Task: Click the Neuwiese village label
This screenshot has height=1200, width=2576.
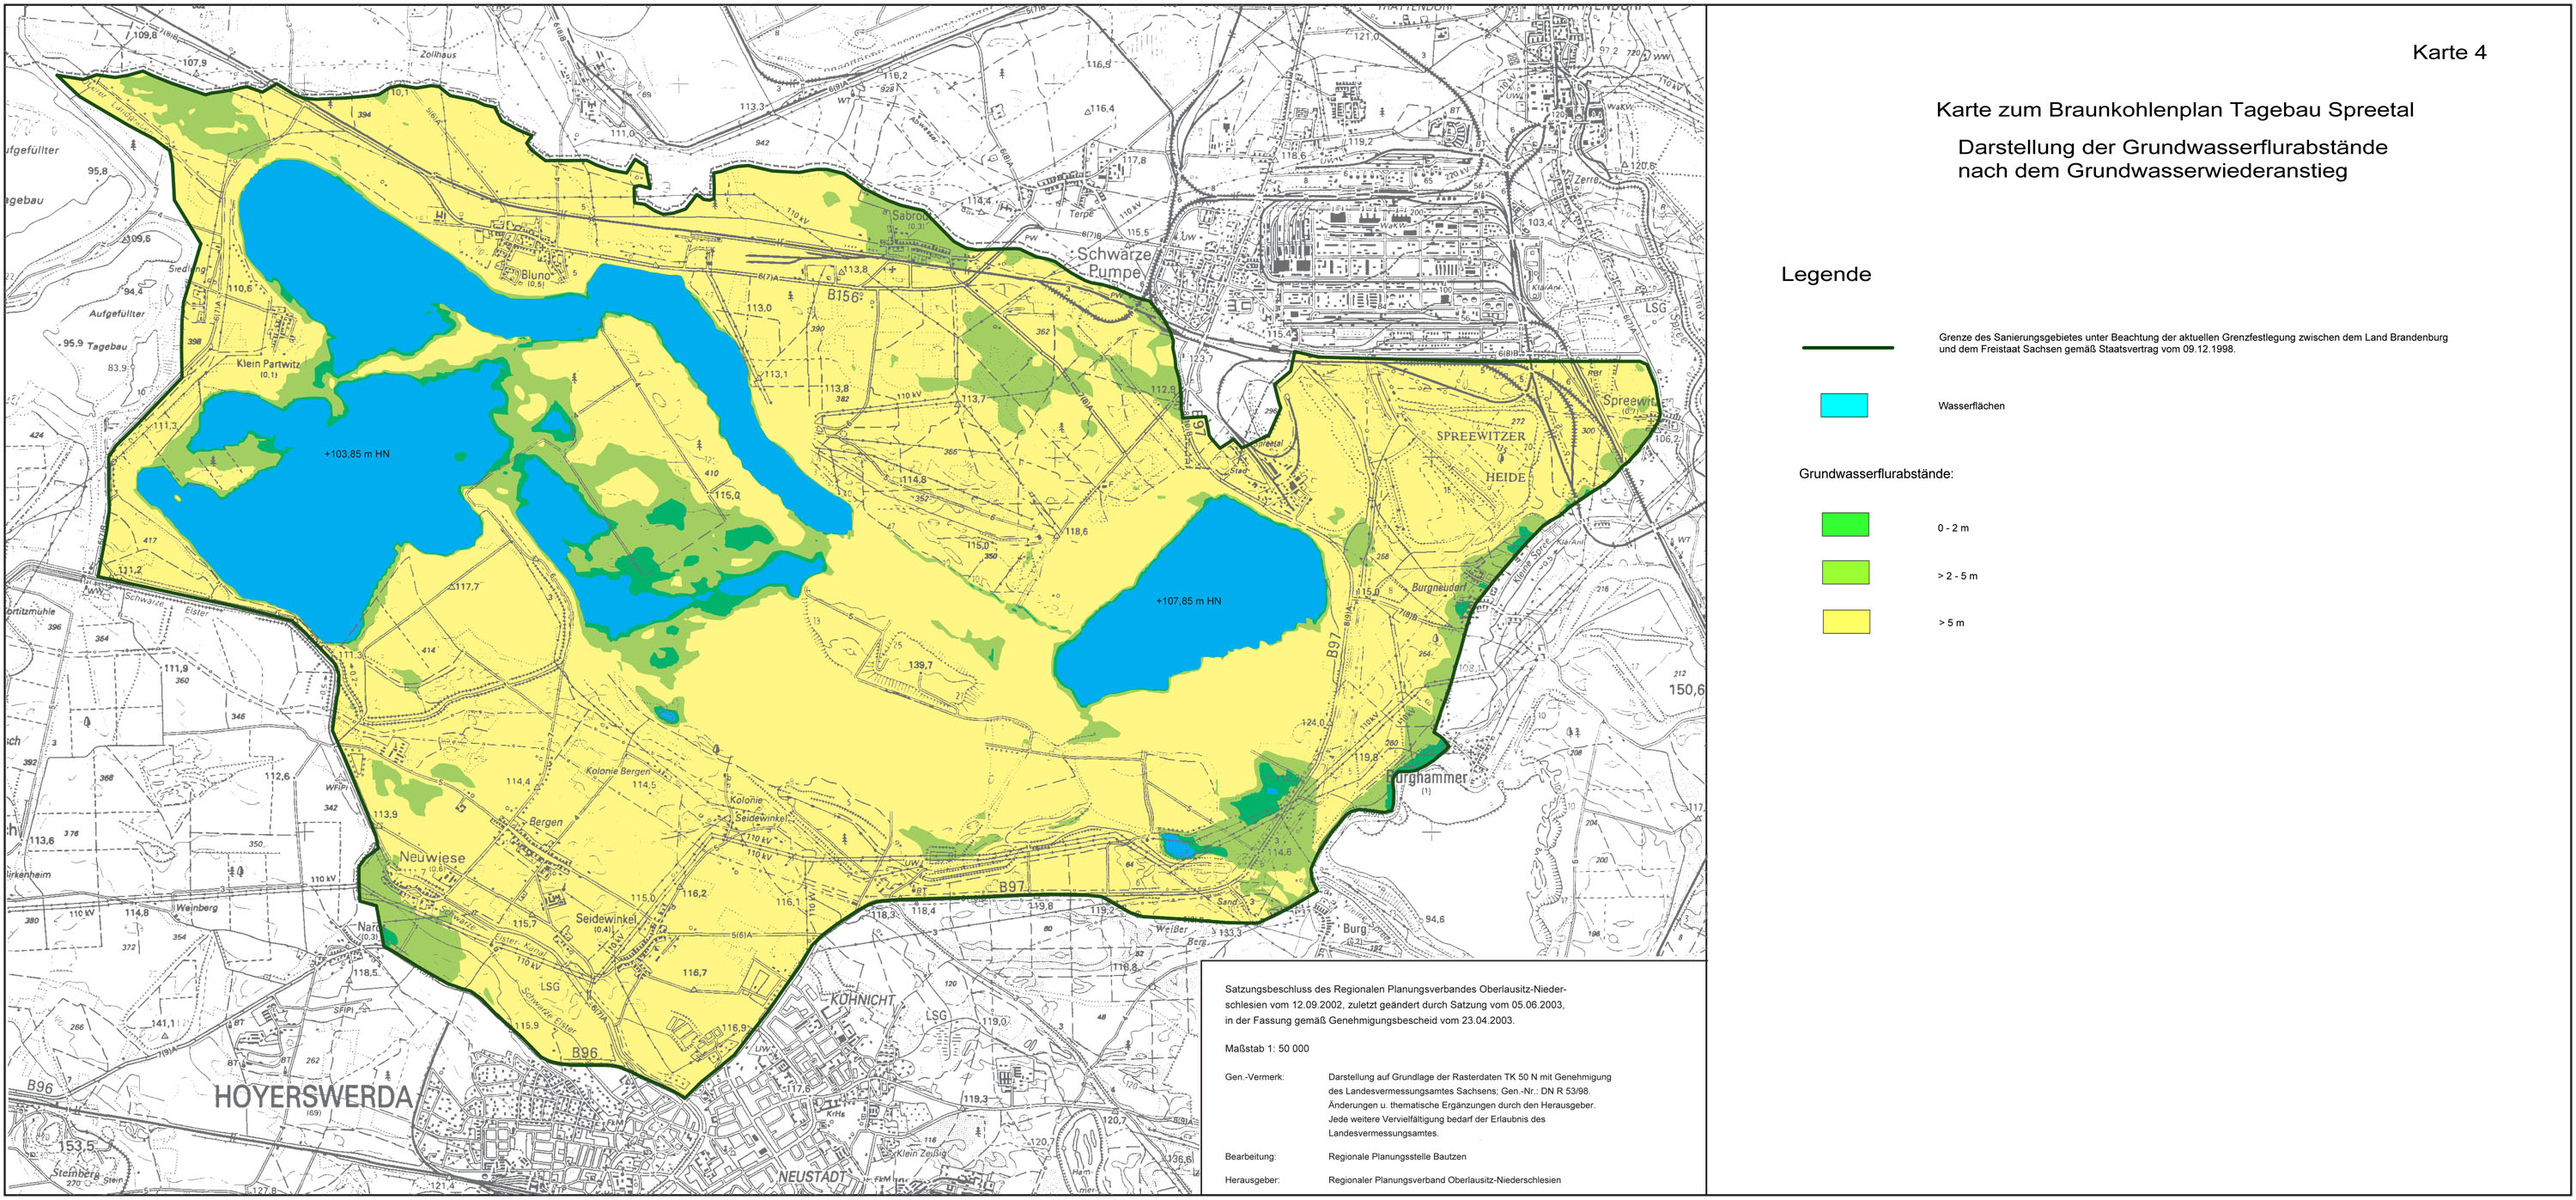Action: click(x=432, y=858)
